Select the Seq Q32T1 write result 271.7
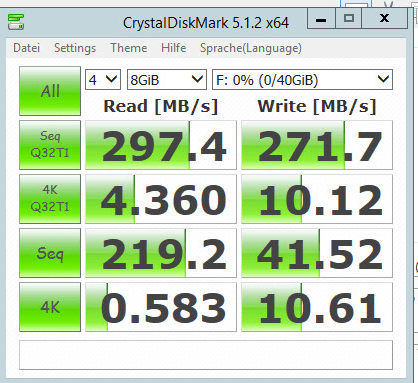418x383 pixels. pos(317,145)
